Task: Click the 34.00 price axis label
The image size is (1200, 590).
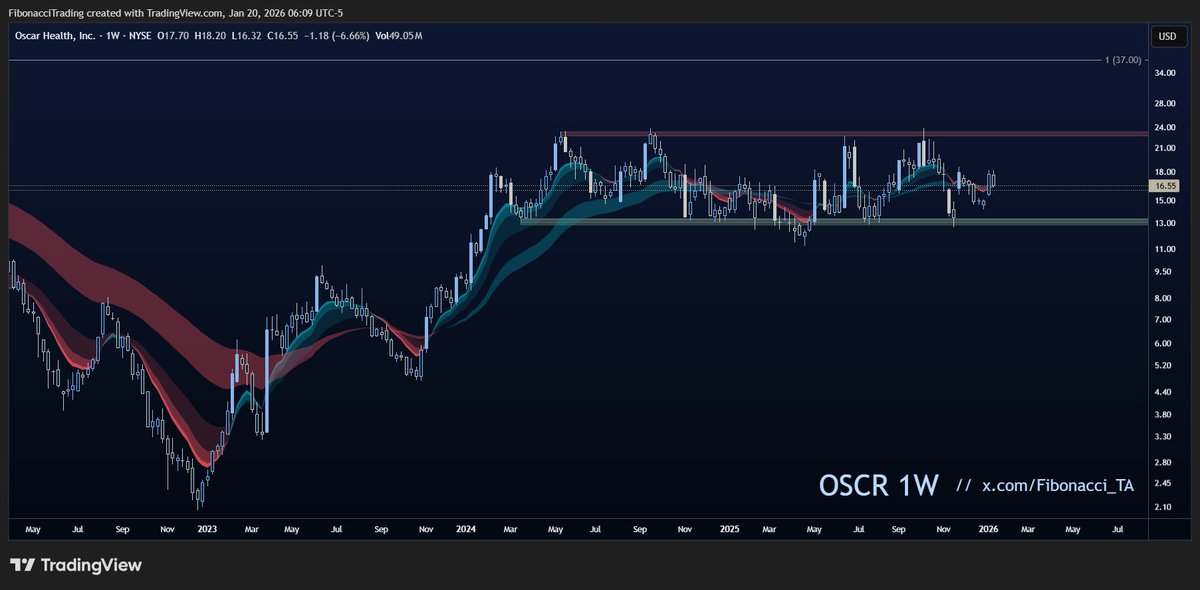Action: coord(1165,74)
